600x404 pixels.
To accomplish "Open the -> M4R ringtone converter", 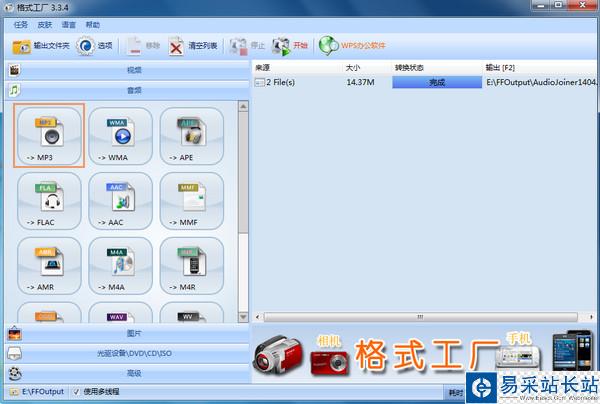I will click(x=191, y=266).
